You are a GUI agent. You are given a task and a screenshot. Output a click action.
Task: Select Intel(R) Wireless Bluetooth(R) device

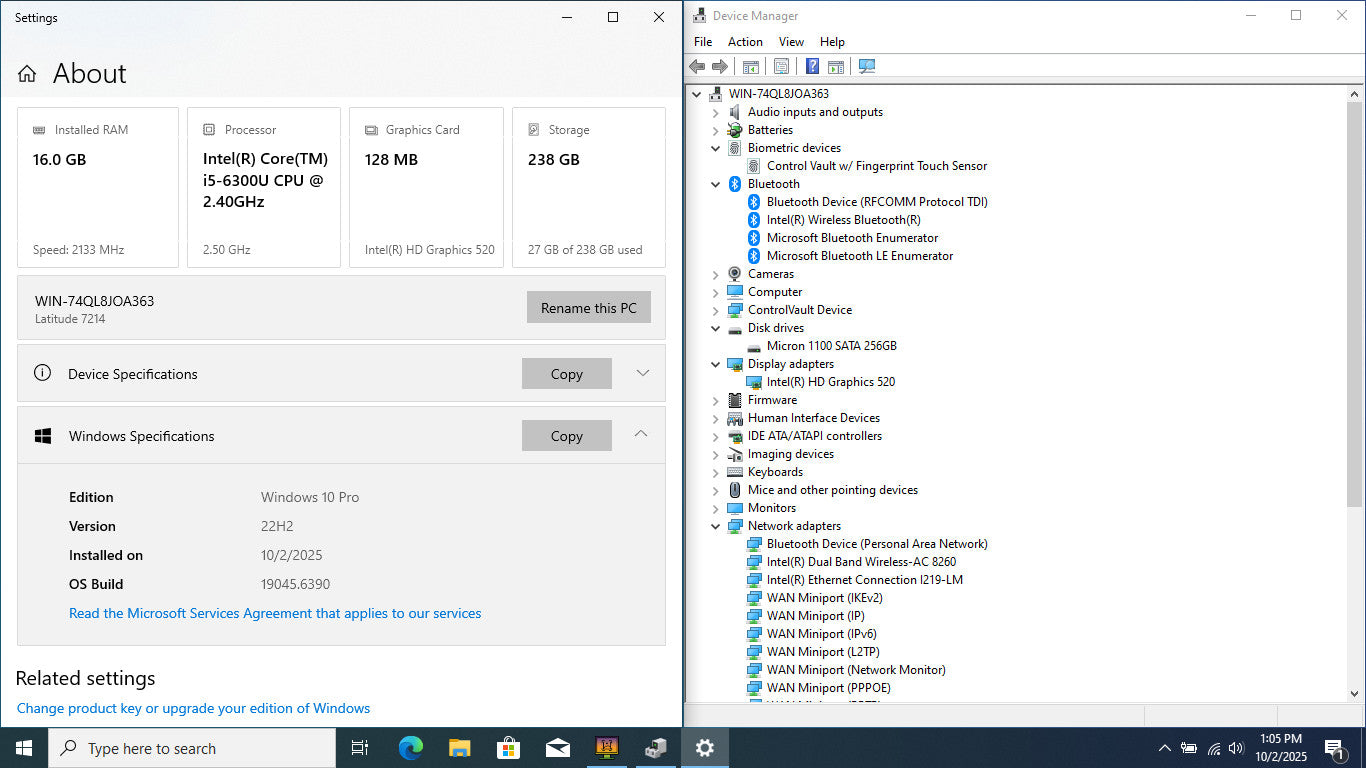point(843,220)
